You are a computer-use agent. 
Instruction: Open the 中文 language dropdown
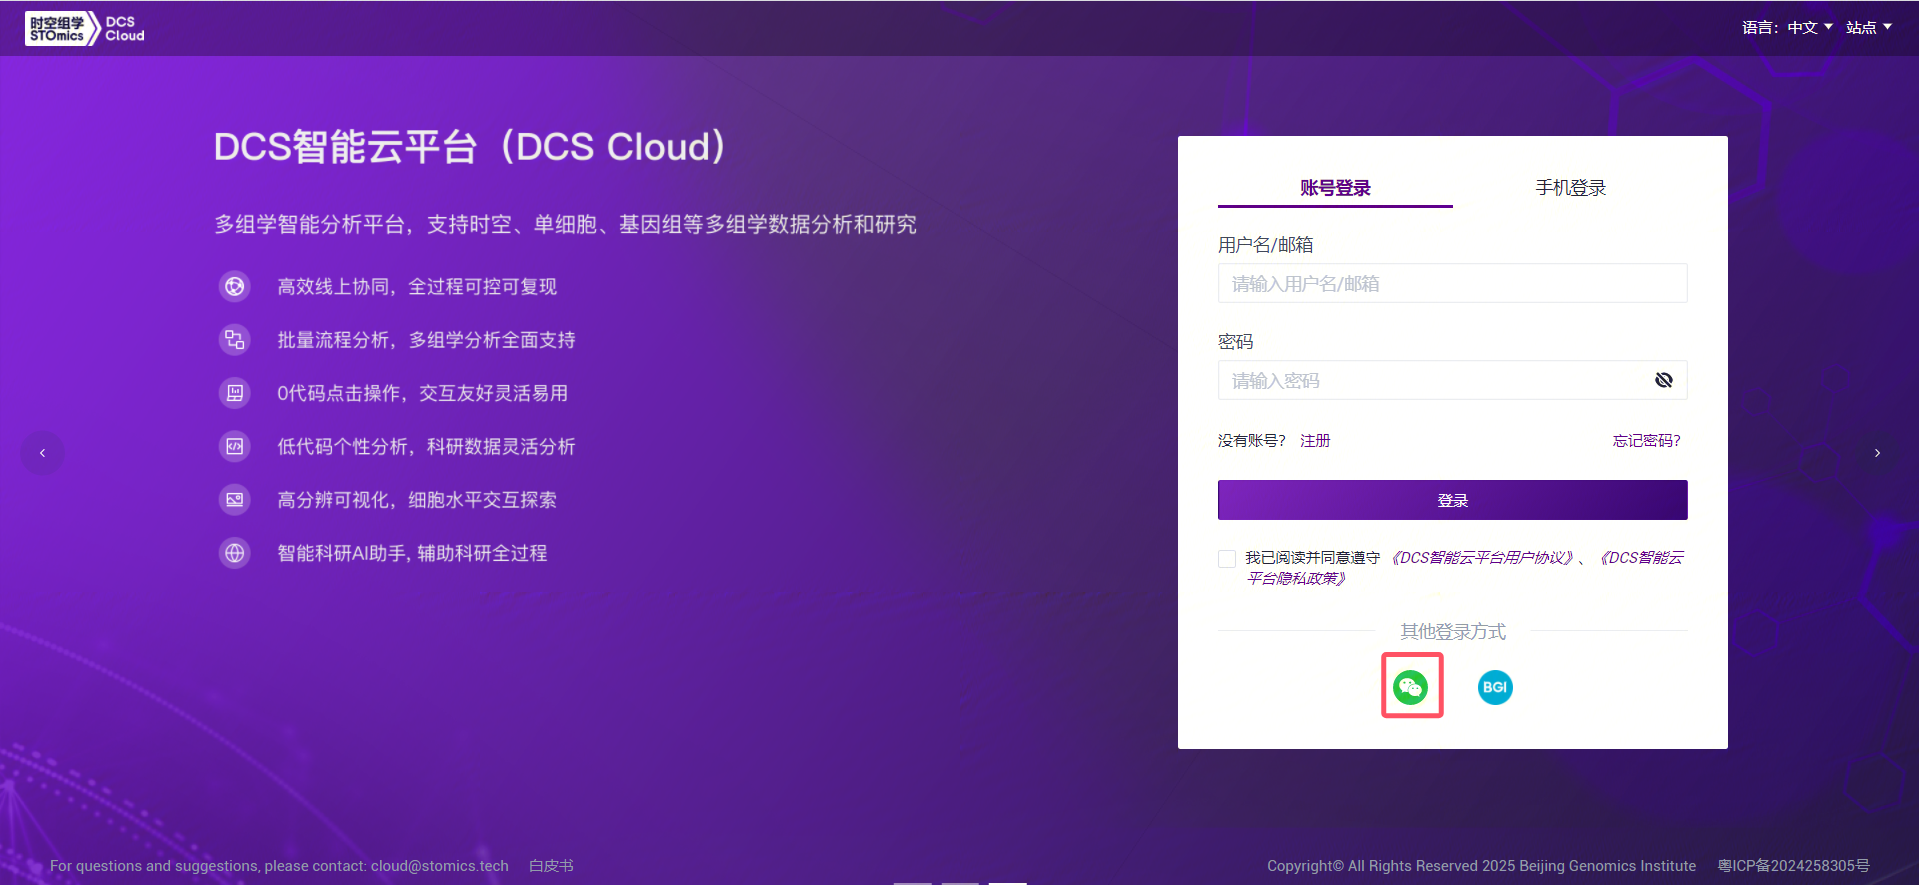pyautogui.click(x=1810, y=27)
